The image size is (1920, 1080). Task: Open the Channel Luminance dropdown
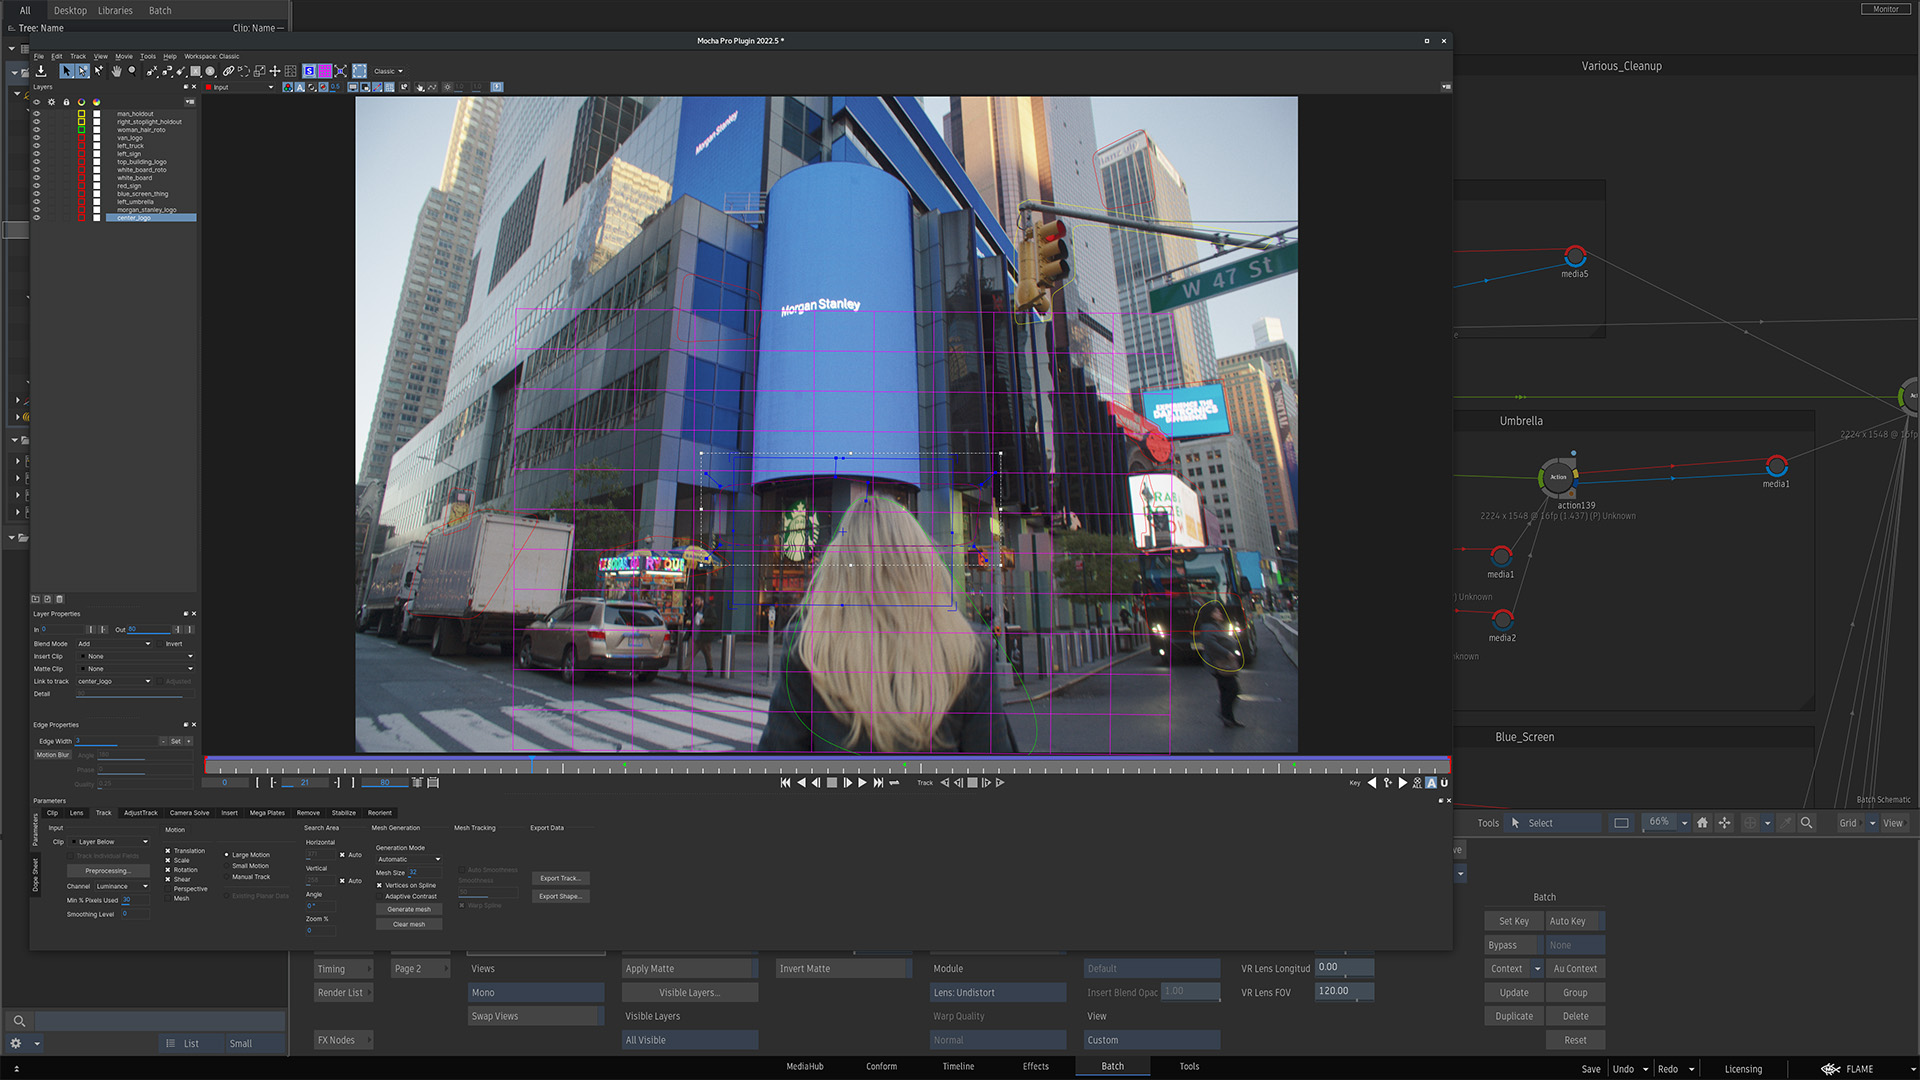(122, 886)
